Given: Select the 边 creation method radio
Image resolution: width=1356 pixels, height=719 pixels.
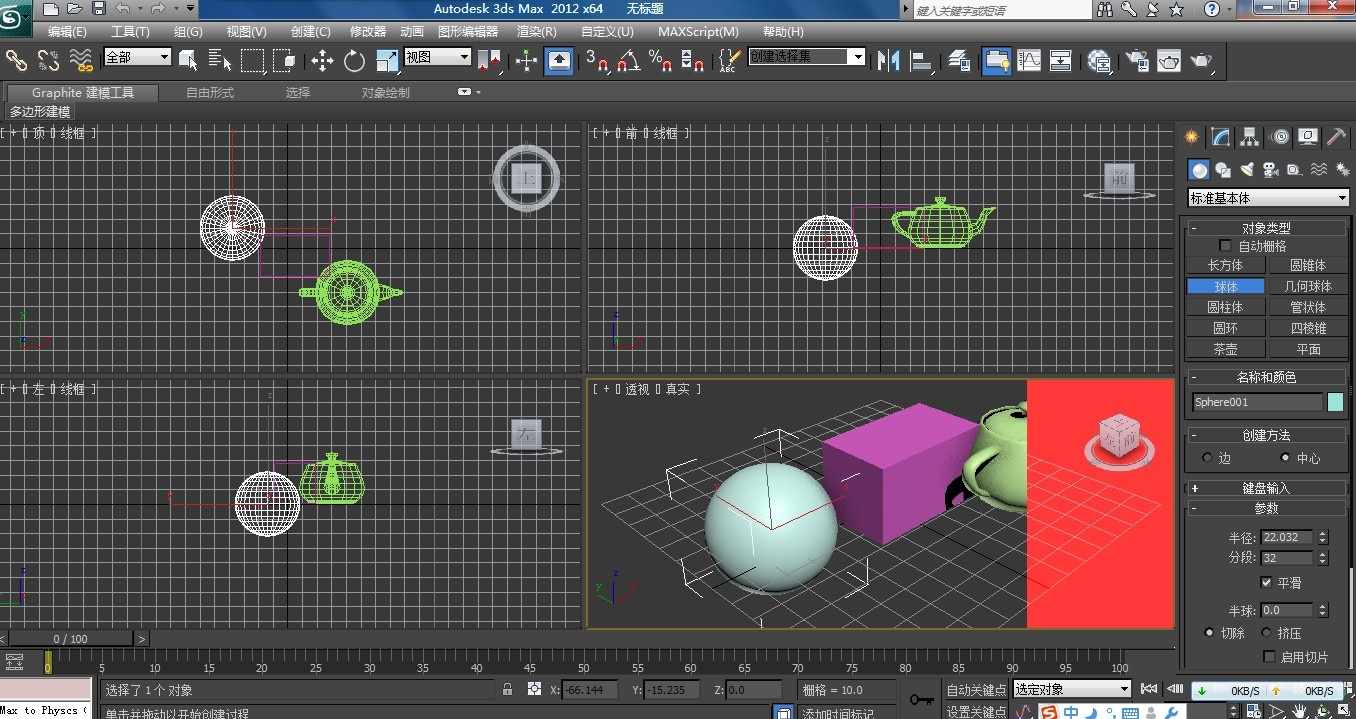Looking at the screenshot, I should point(1206,458).
